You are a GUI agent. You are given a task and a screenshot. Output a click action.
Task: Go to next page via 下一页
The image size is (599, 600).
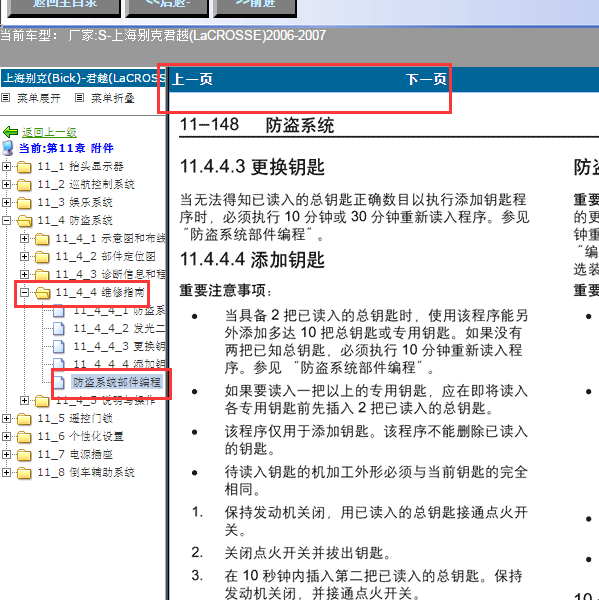click(426, 80)
